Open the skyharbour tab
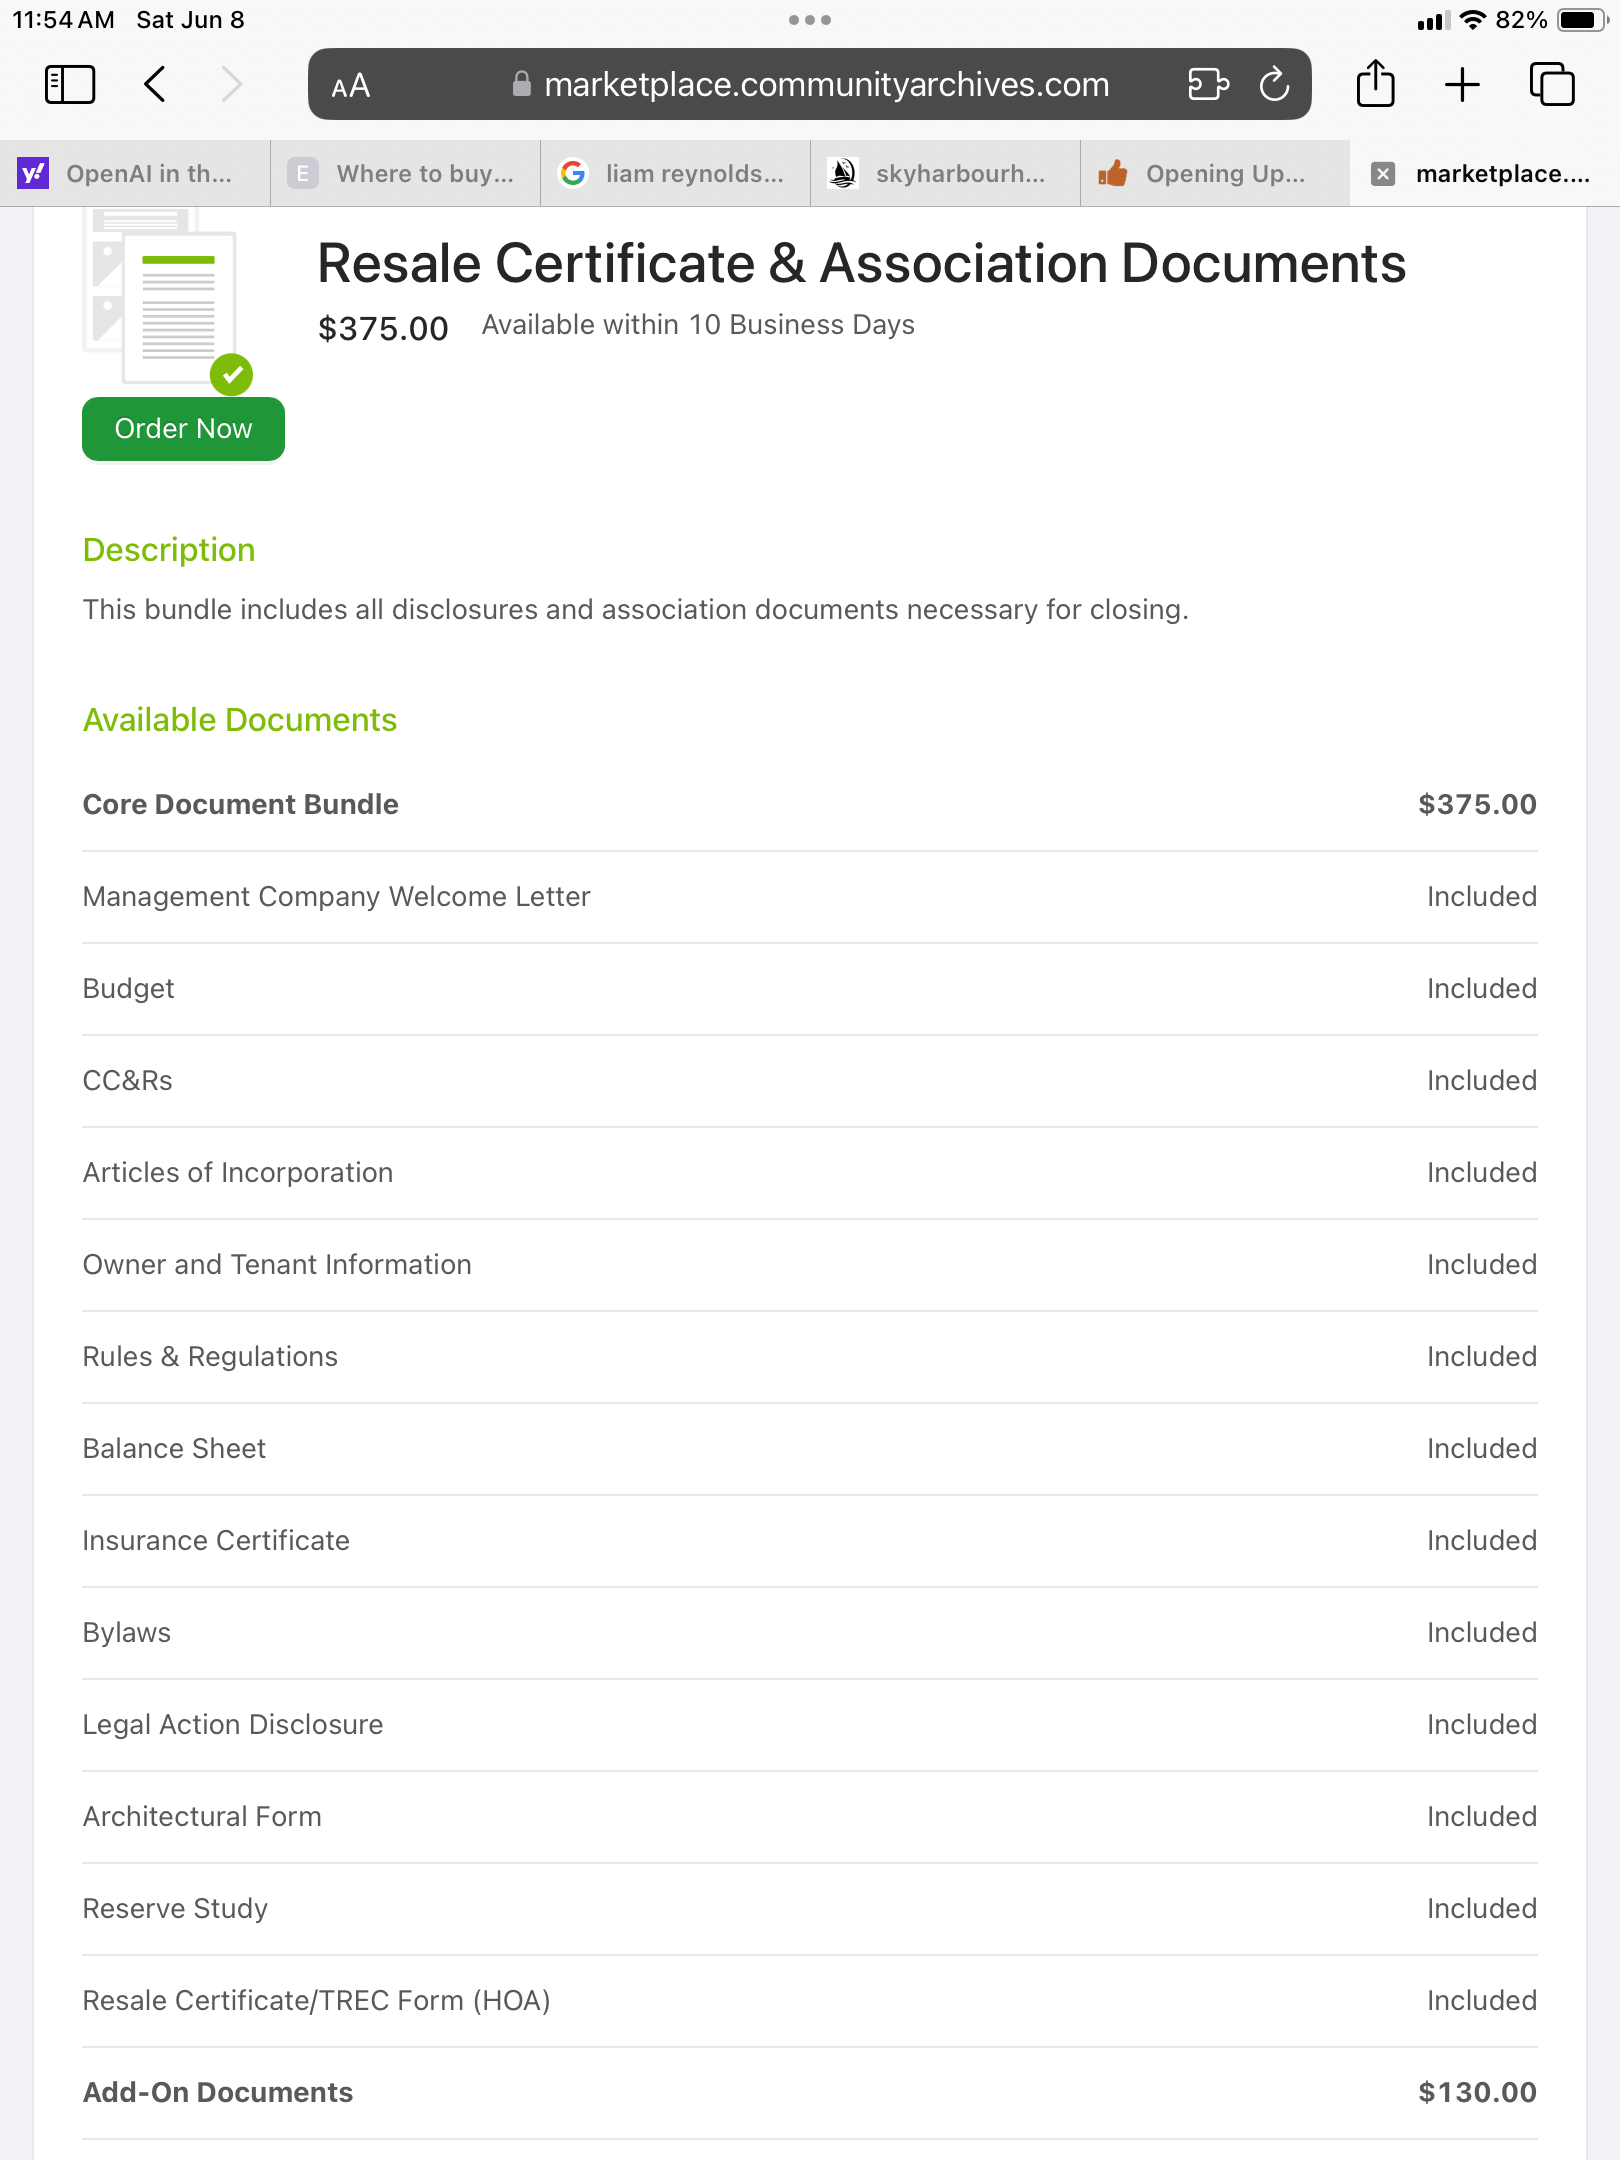The width and height of the screenshot is (1620, 2160). (945, 174)
